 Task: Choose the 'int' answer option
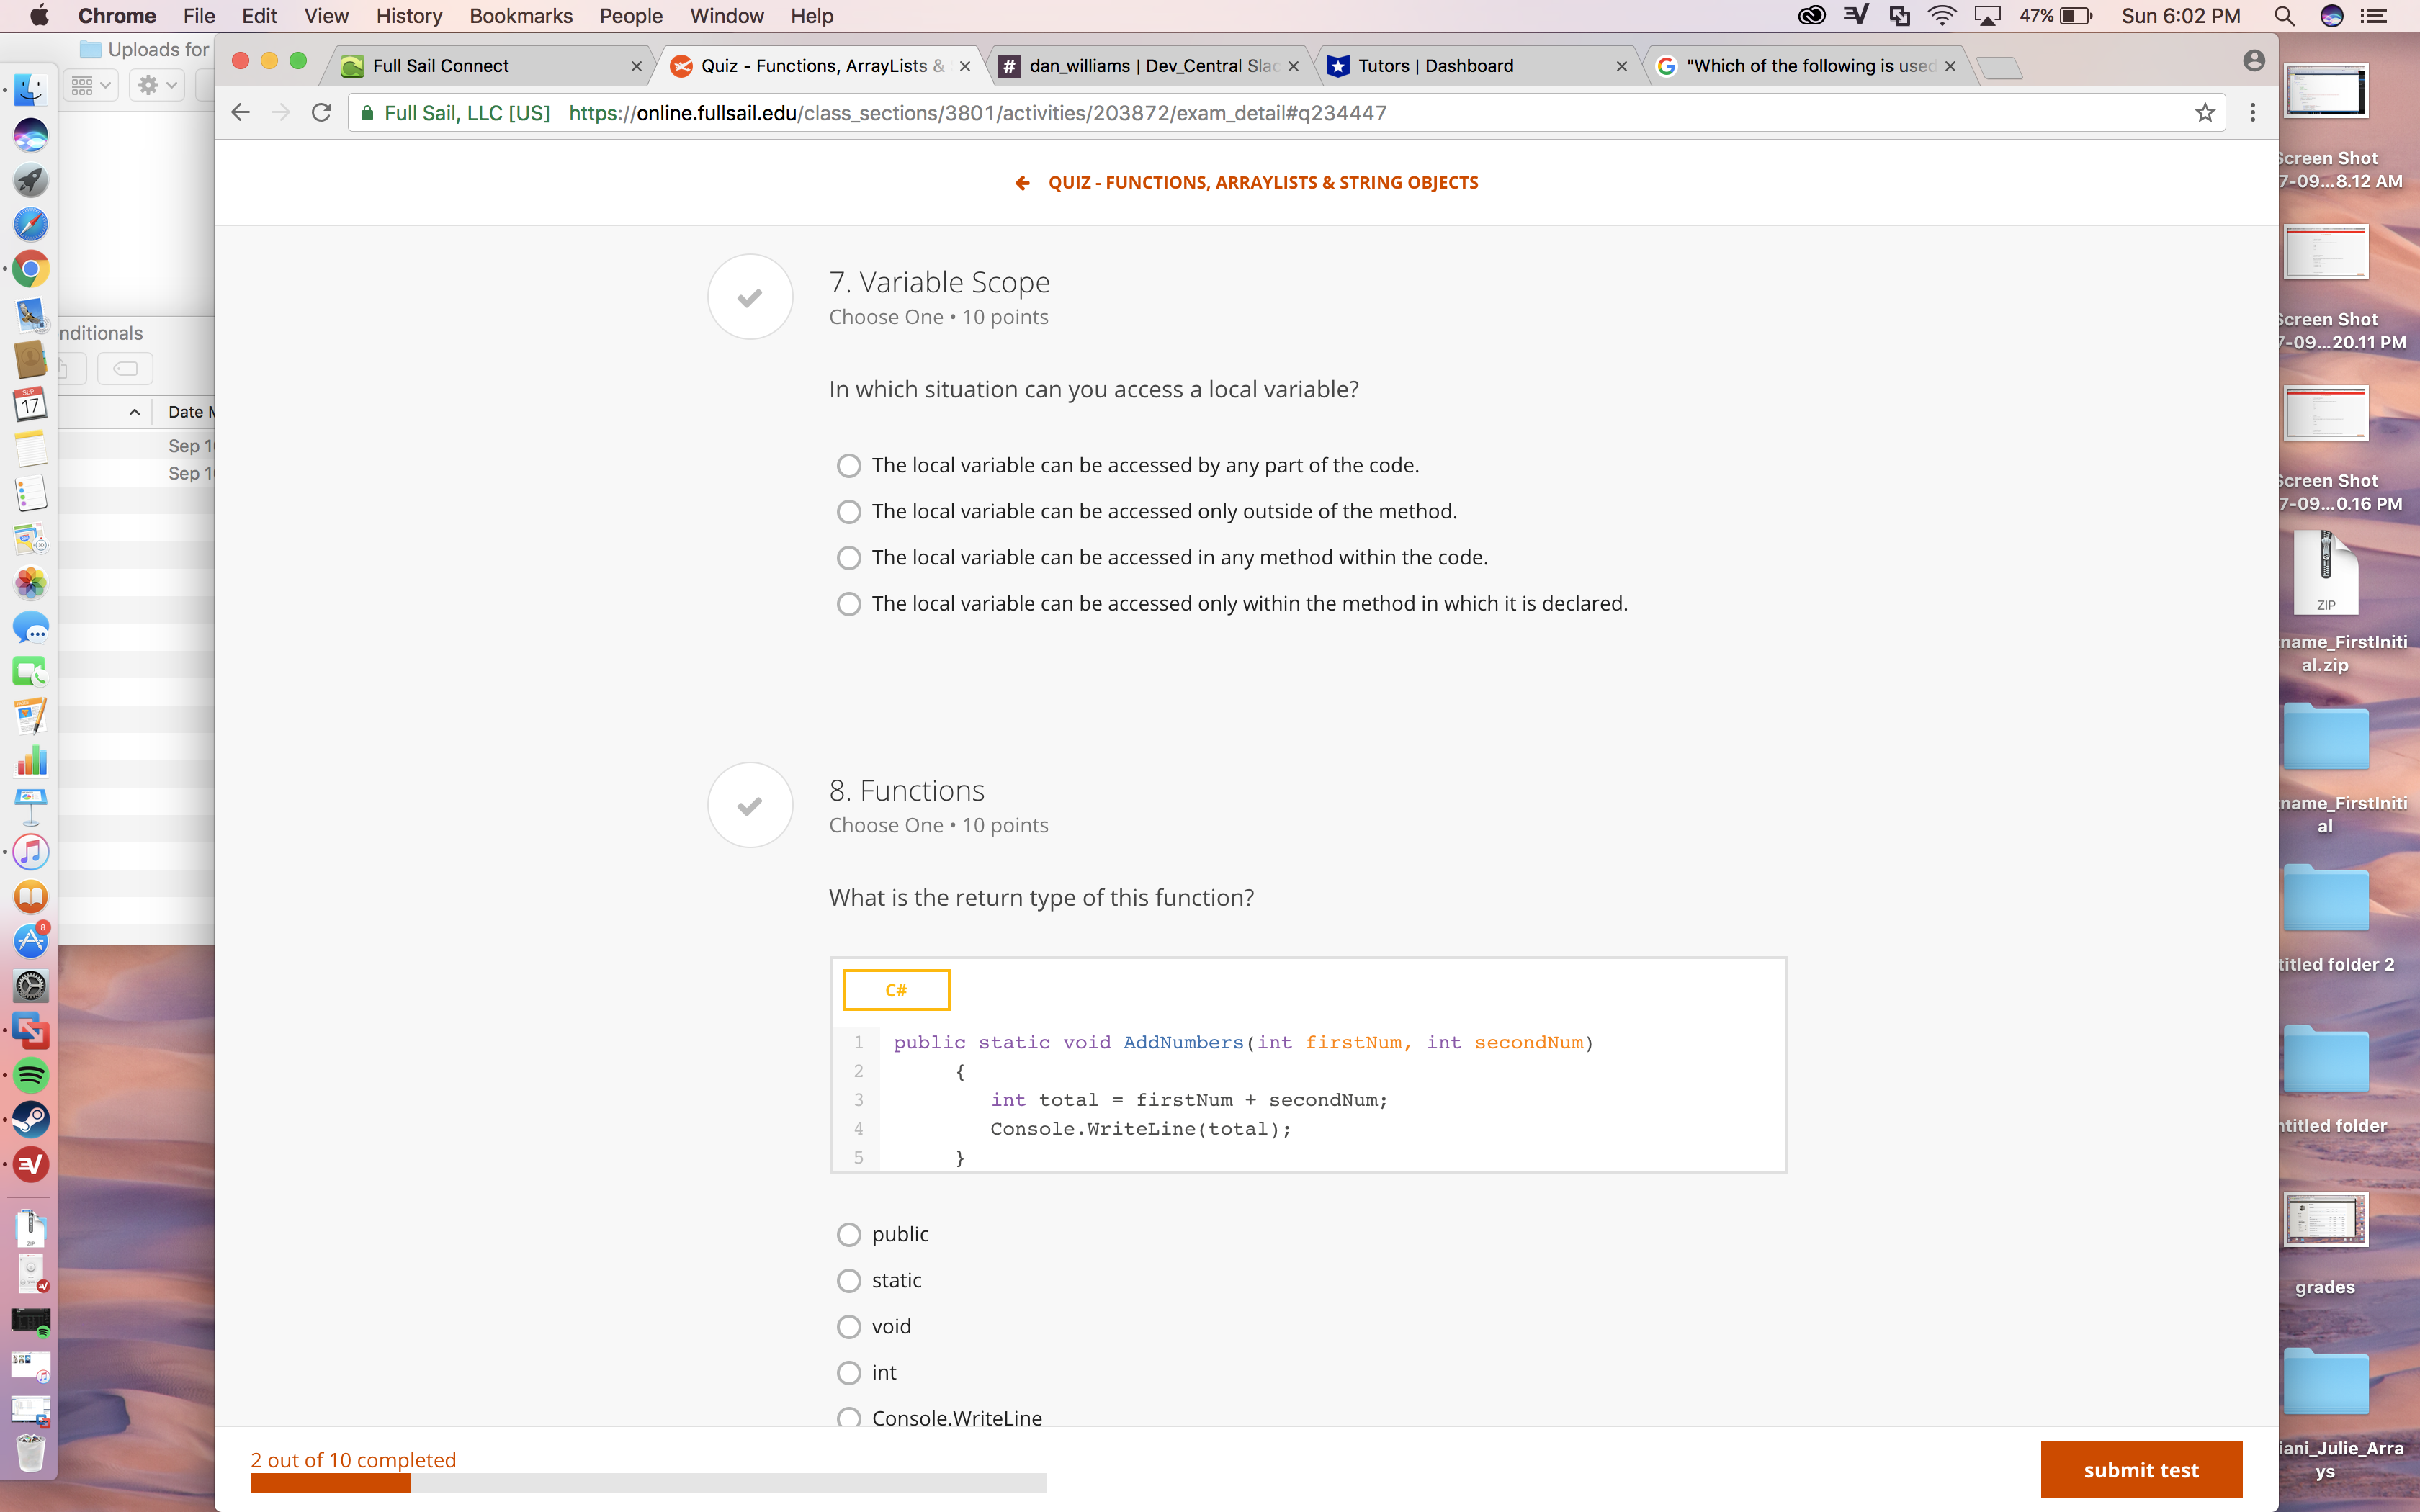(x=849, y=1373)
